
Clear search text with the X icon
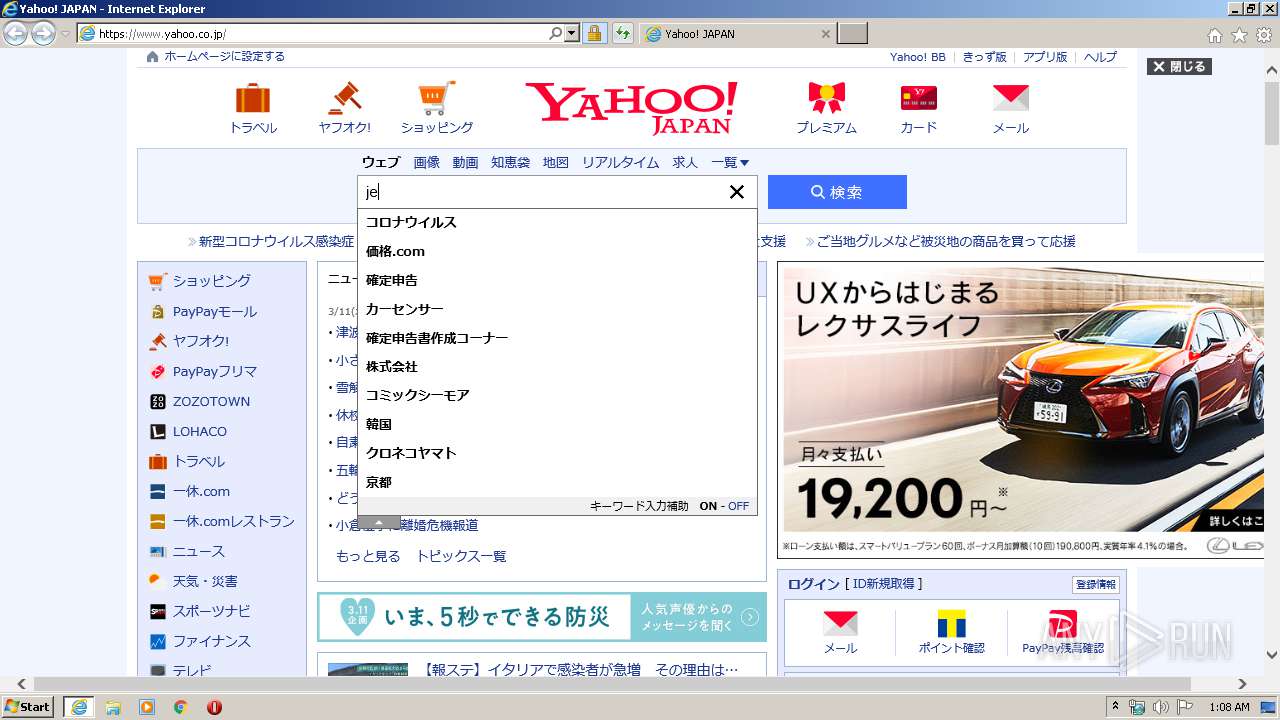(737, 192)
